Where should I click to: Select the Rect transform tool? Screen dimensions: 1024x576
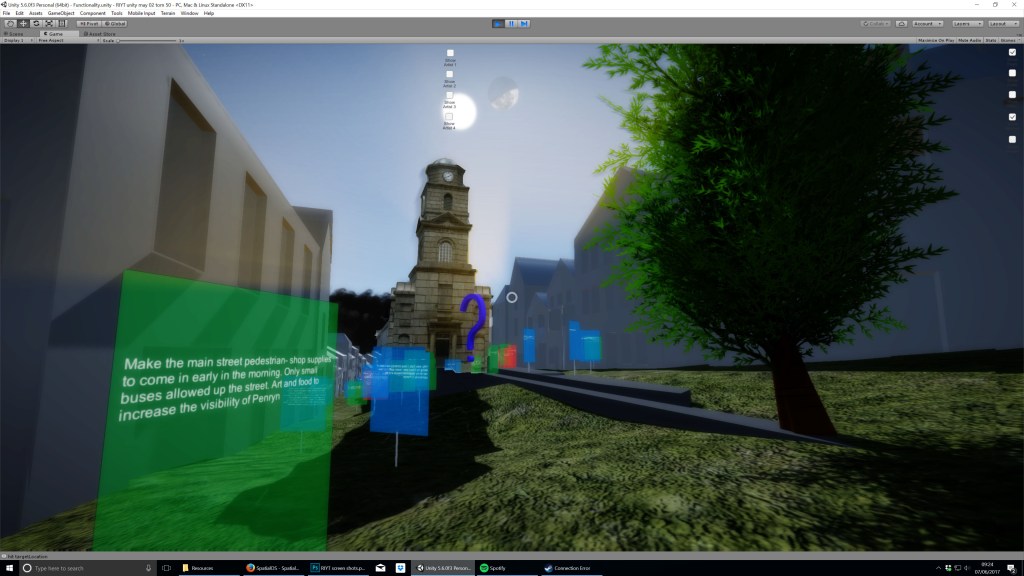[62, 22]
